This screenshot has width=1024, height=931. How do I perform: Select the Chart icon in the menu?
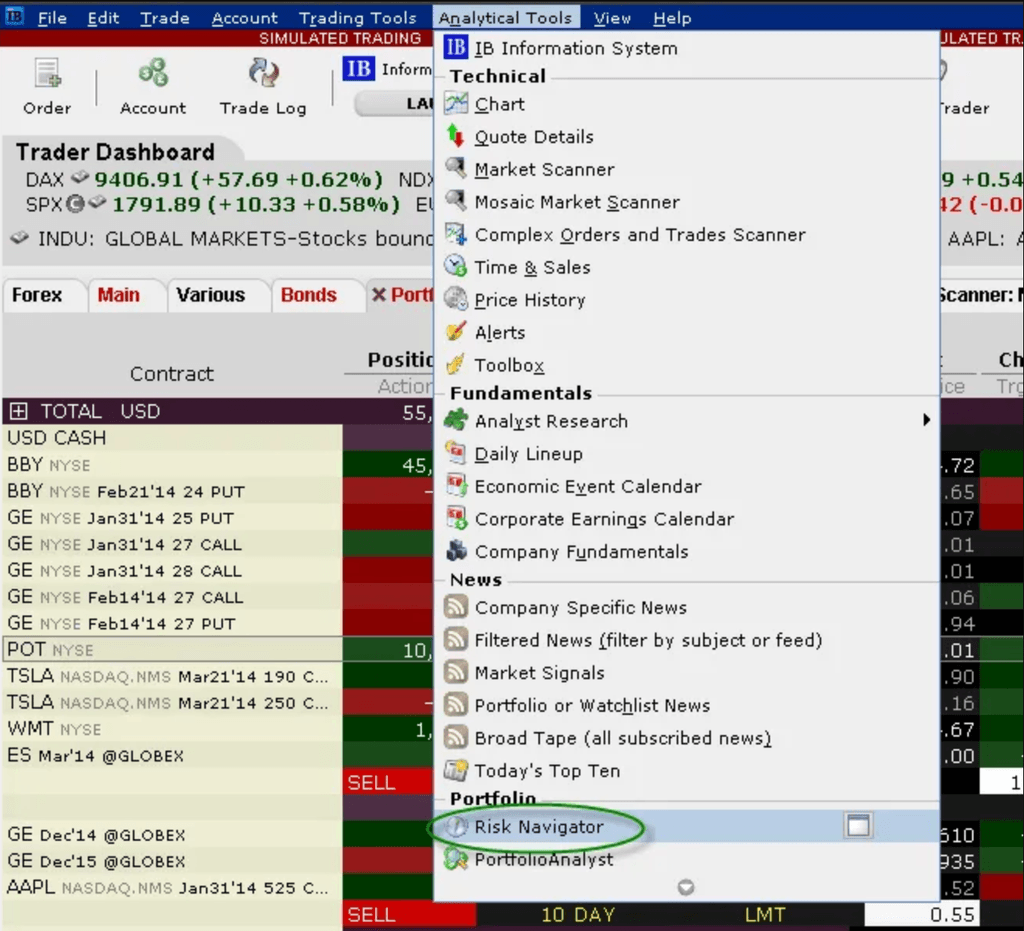pos(455,103)
